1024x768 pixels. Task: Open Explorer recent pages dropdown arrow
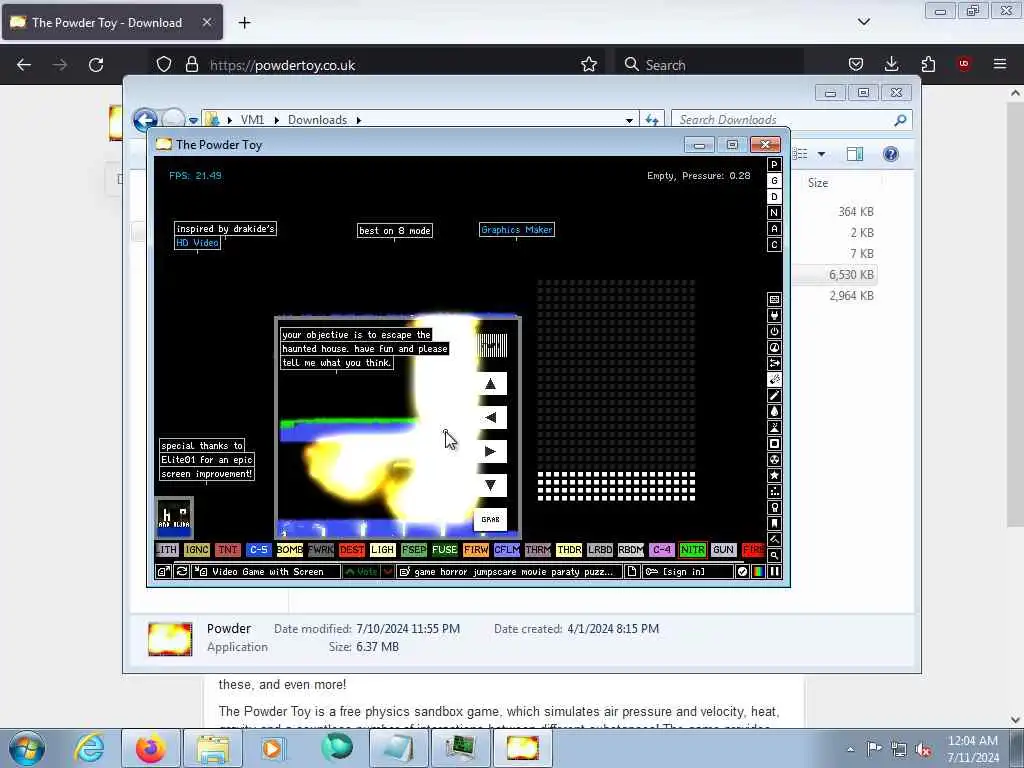point(193,120)
